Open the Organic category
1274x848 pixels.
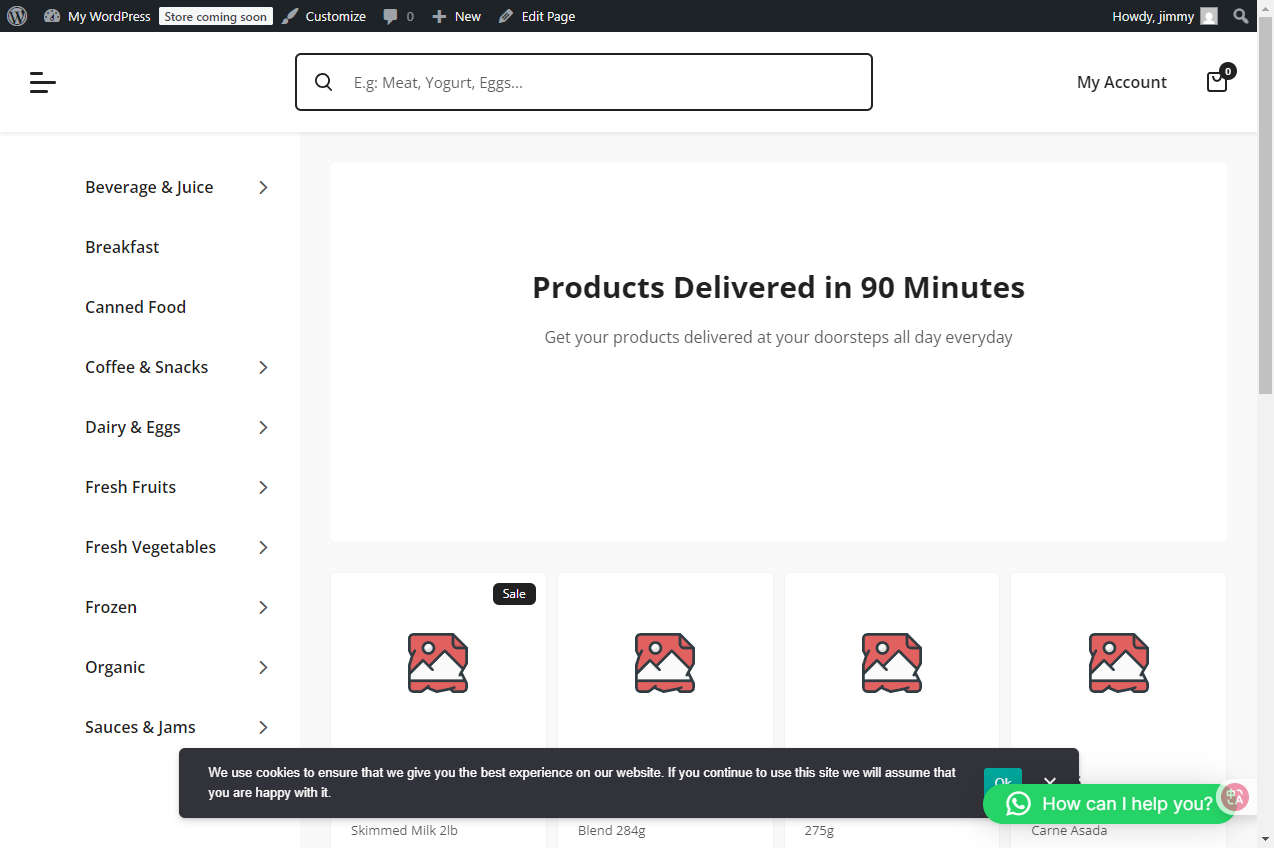pyautogui.click(x=115, y=667)
